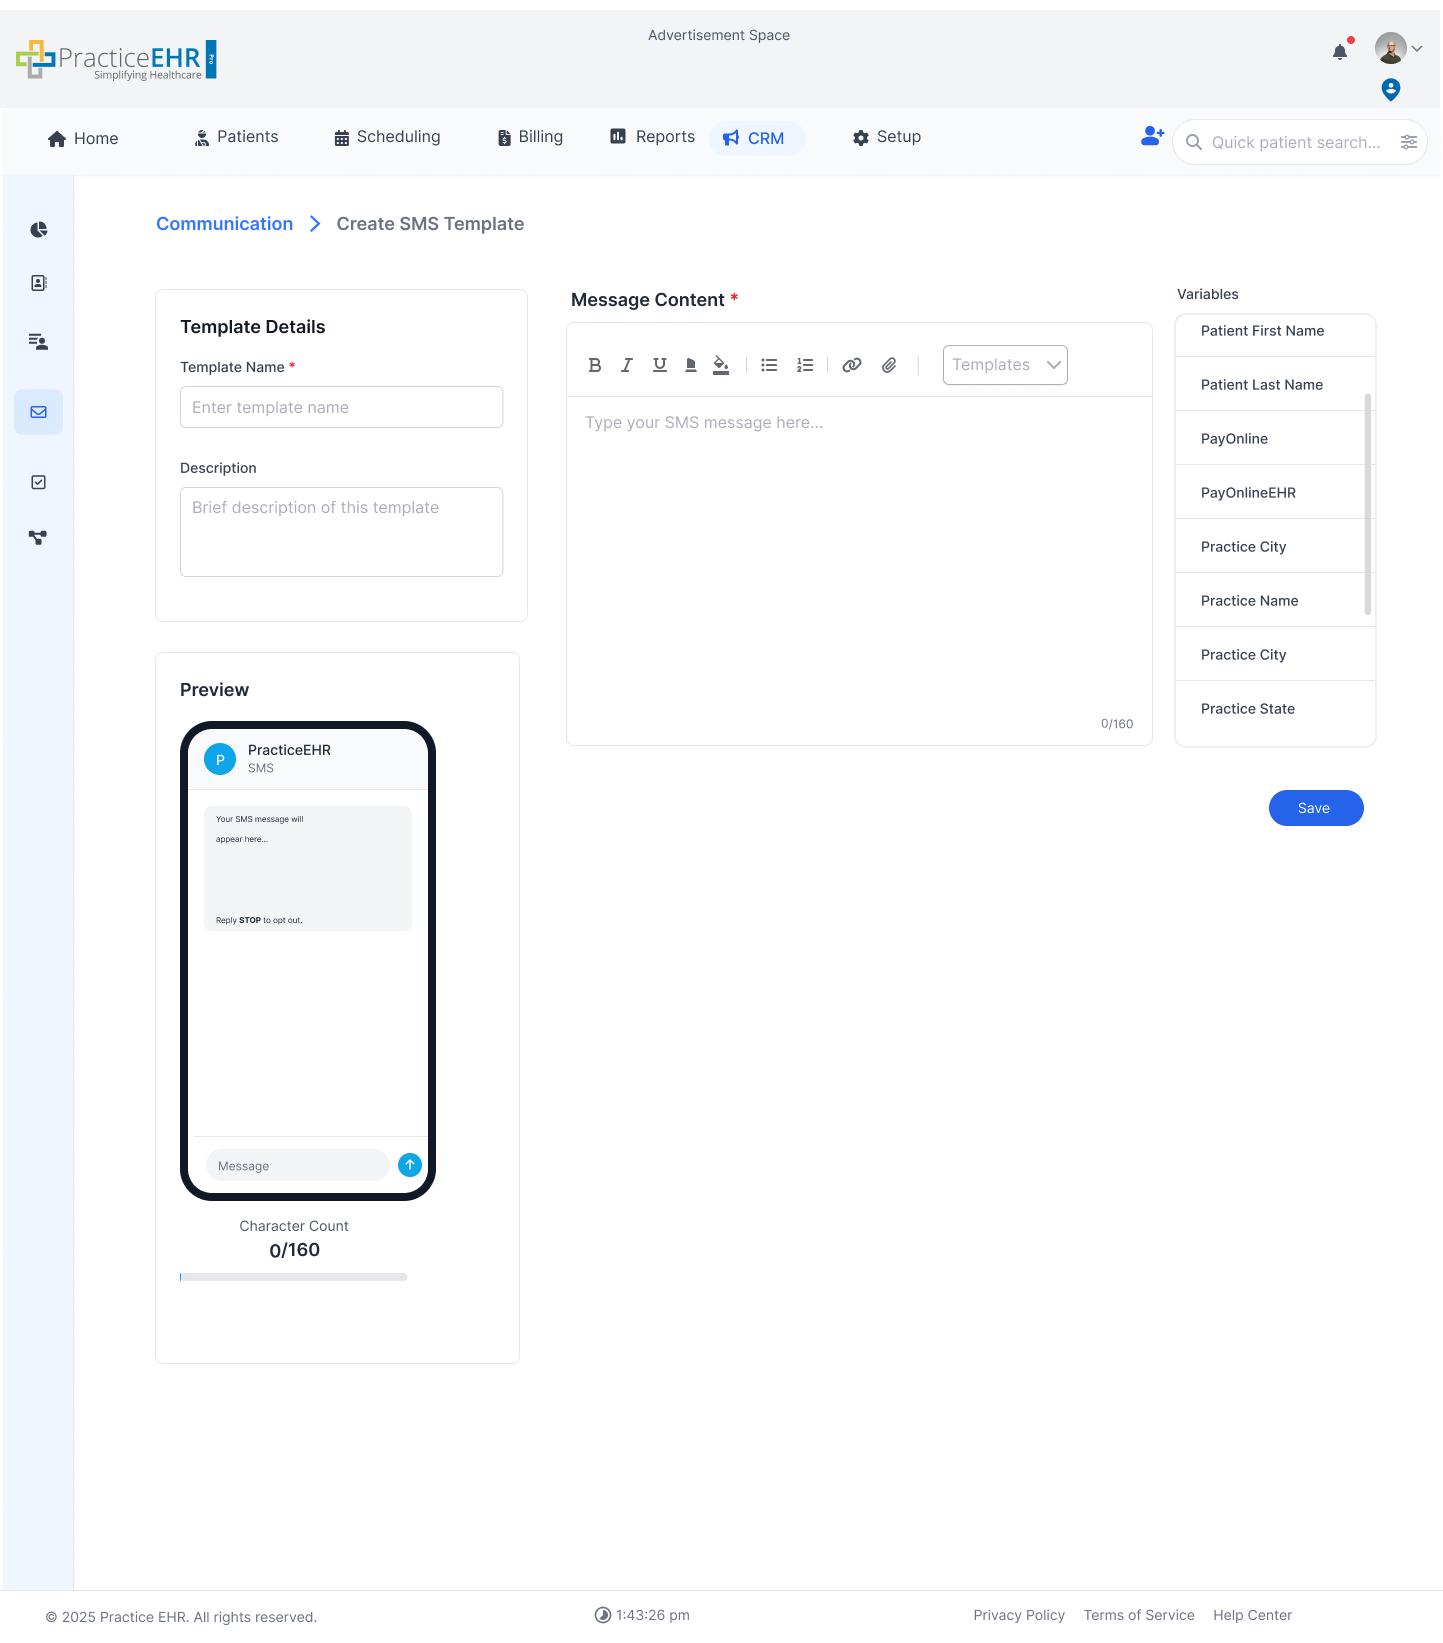Select the CRM tab
The height and width of the screenshot is (1643, 1443).
pyautogui.click(x=757, y=138)
